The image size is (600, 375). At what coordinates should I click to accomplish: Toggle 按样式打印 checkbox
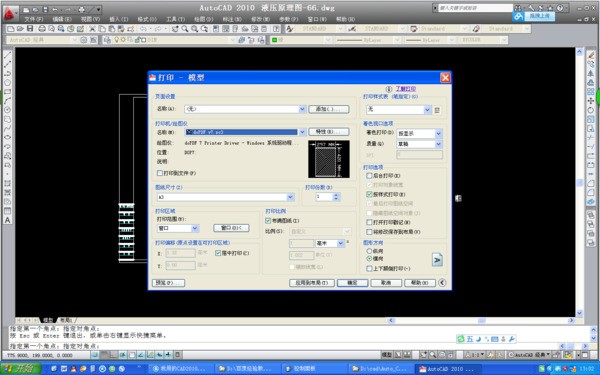tap(369, 194)
